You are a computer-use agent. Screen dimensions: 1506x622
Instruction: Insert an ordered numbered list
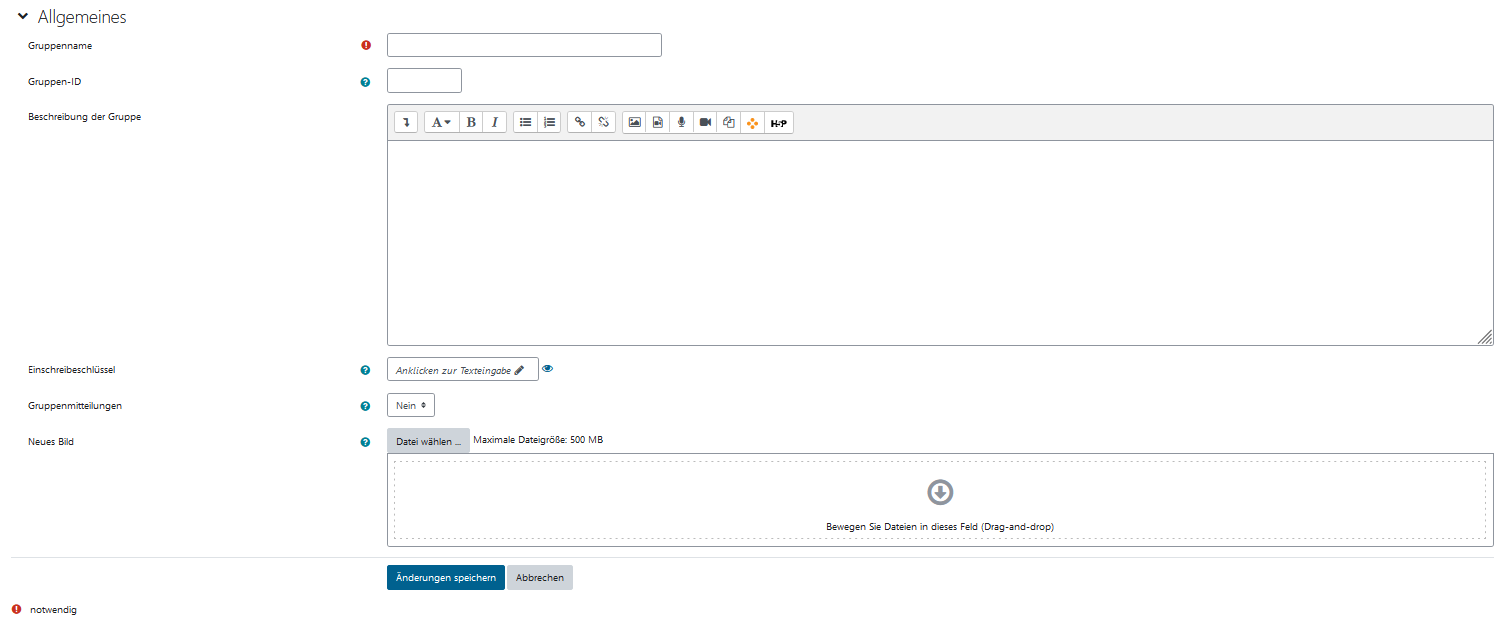[549, 122]
